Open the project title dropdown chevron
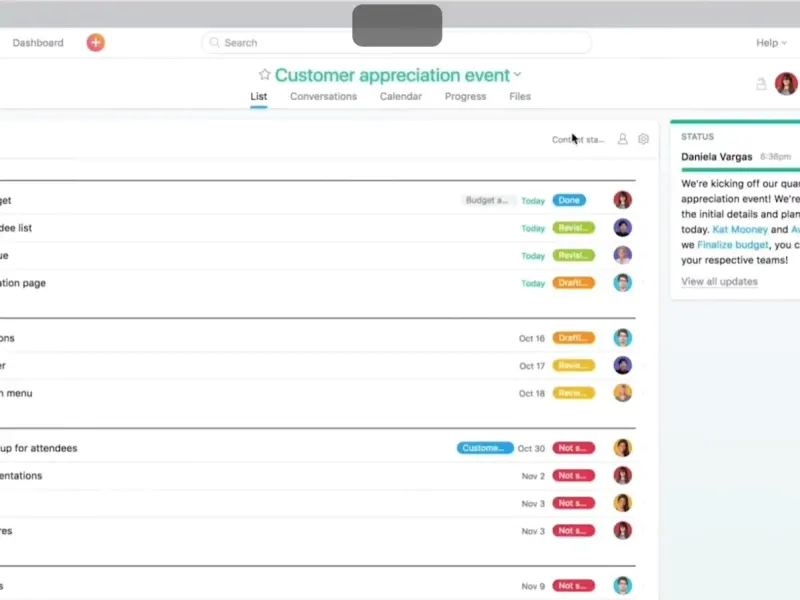Viewport: 800px width, 600px height. coord(518,75)
